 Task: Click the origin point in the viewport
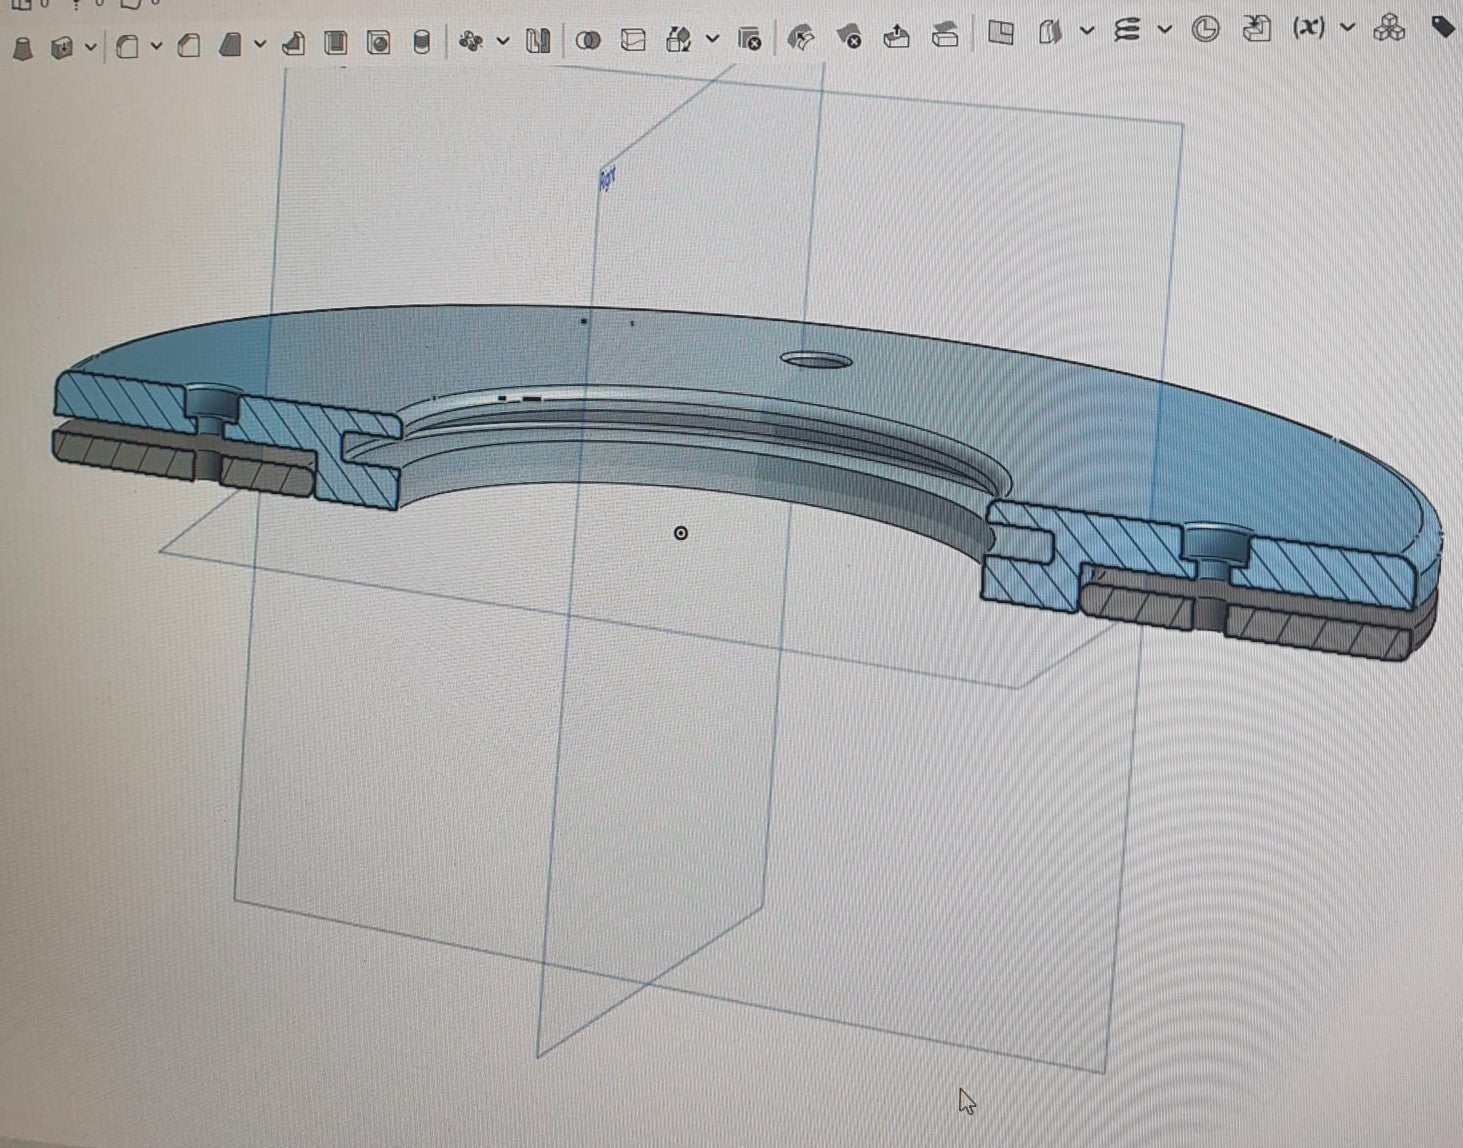681,533
